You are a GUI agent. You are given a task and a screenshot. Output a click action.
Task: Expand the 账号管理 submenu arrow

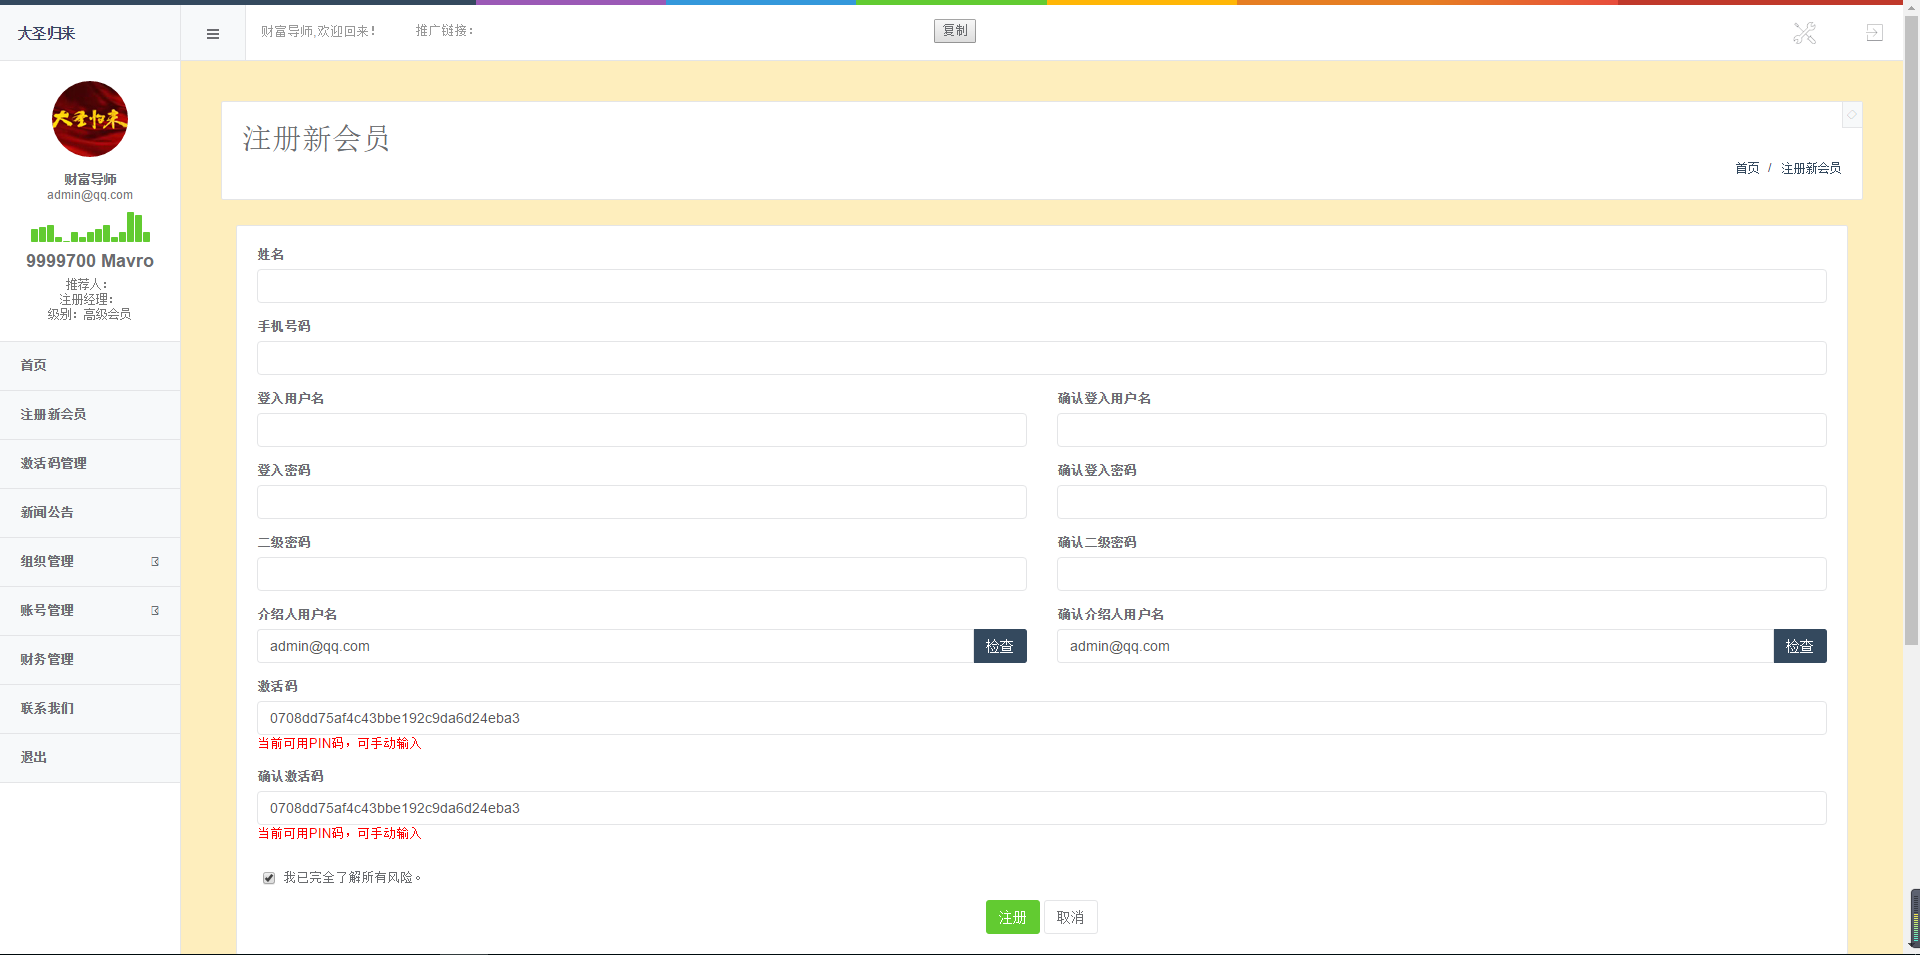(155, 611)
